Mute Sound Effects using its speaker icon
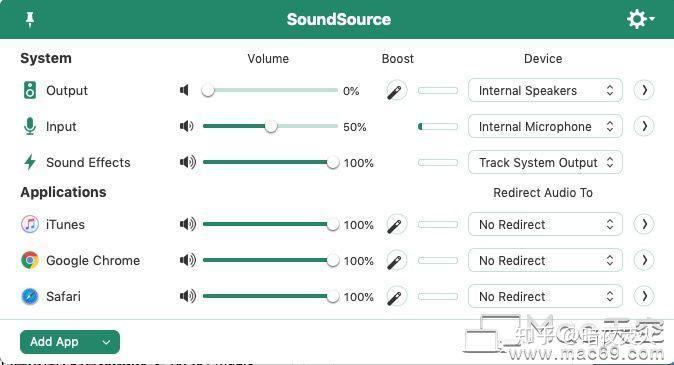Image resolution: width=674 pixels, height=365 pixels. click(x=188, y=163)
